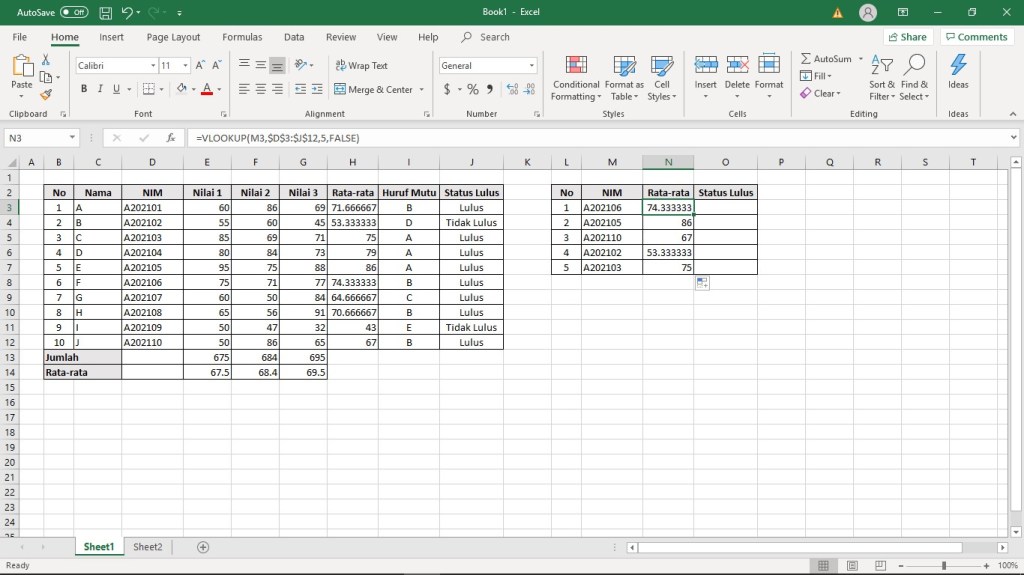Click the Save icon in title bar
This screenshot has height=575, width=1024.
coord(105,12)
